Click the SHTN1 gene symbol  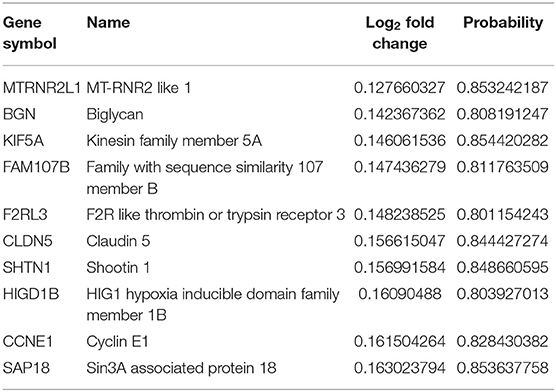[27, 267]
